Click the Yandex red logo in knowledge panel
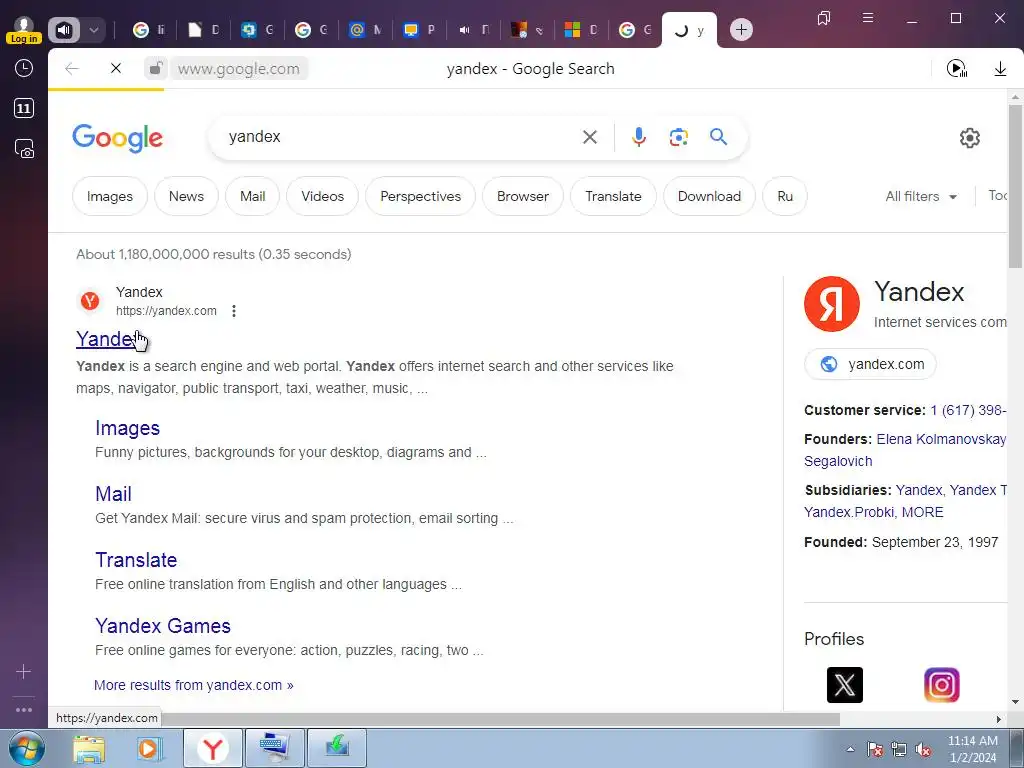The image size is (1024, 768). 831,304
